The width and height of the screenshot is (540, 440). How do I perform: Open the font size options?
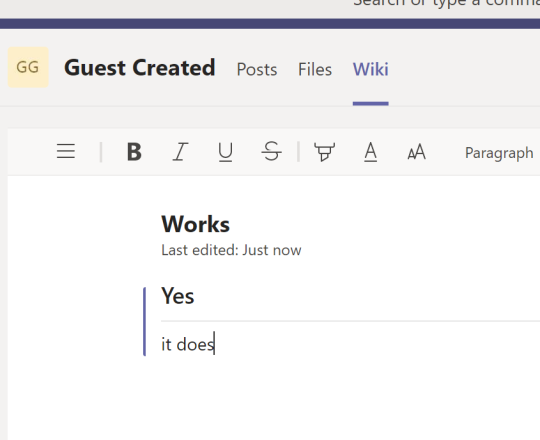coord(416,152)
